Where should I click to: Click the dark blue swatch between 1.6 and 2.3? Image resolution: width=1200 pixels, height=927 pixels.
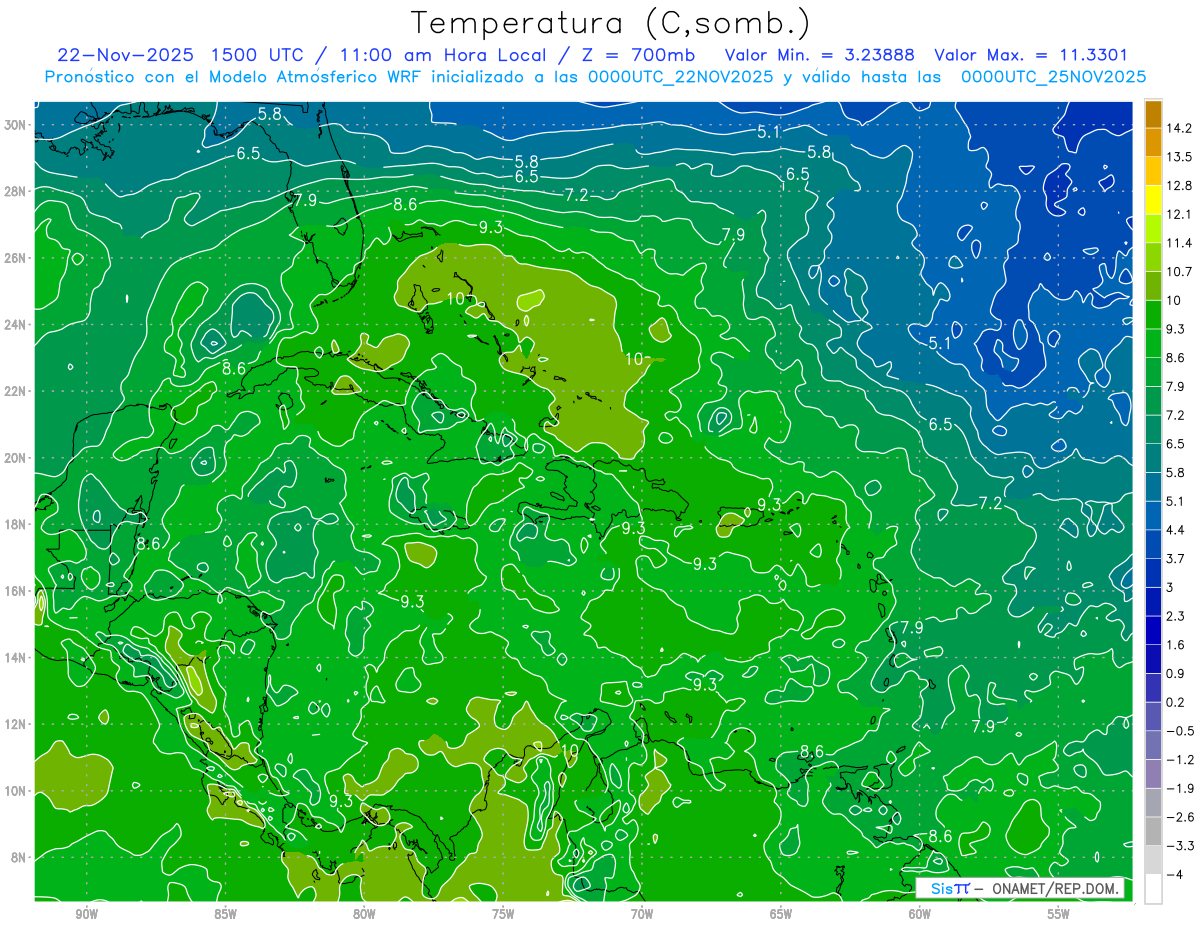pos(1153,631)
